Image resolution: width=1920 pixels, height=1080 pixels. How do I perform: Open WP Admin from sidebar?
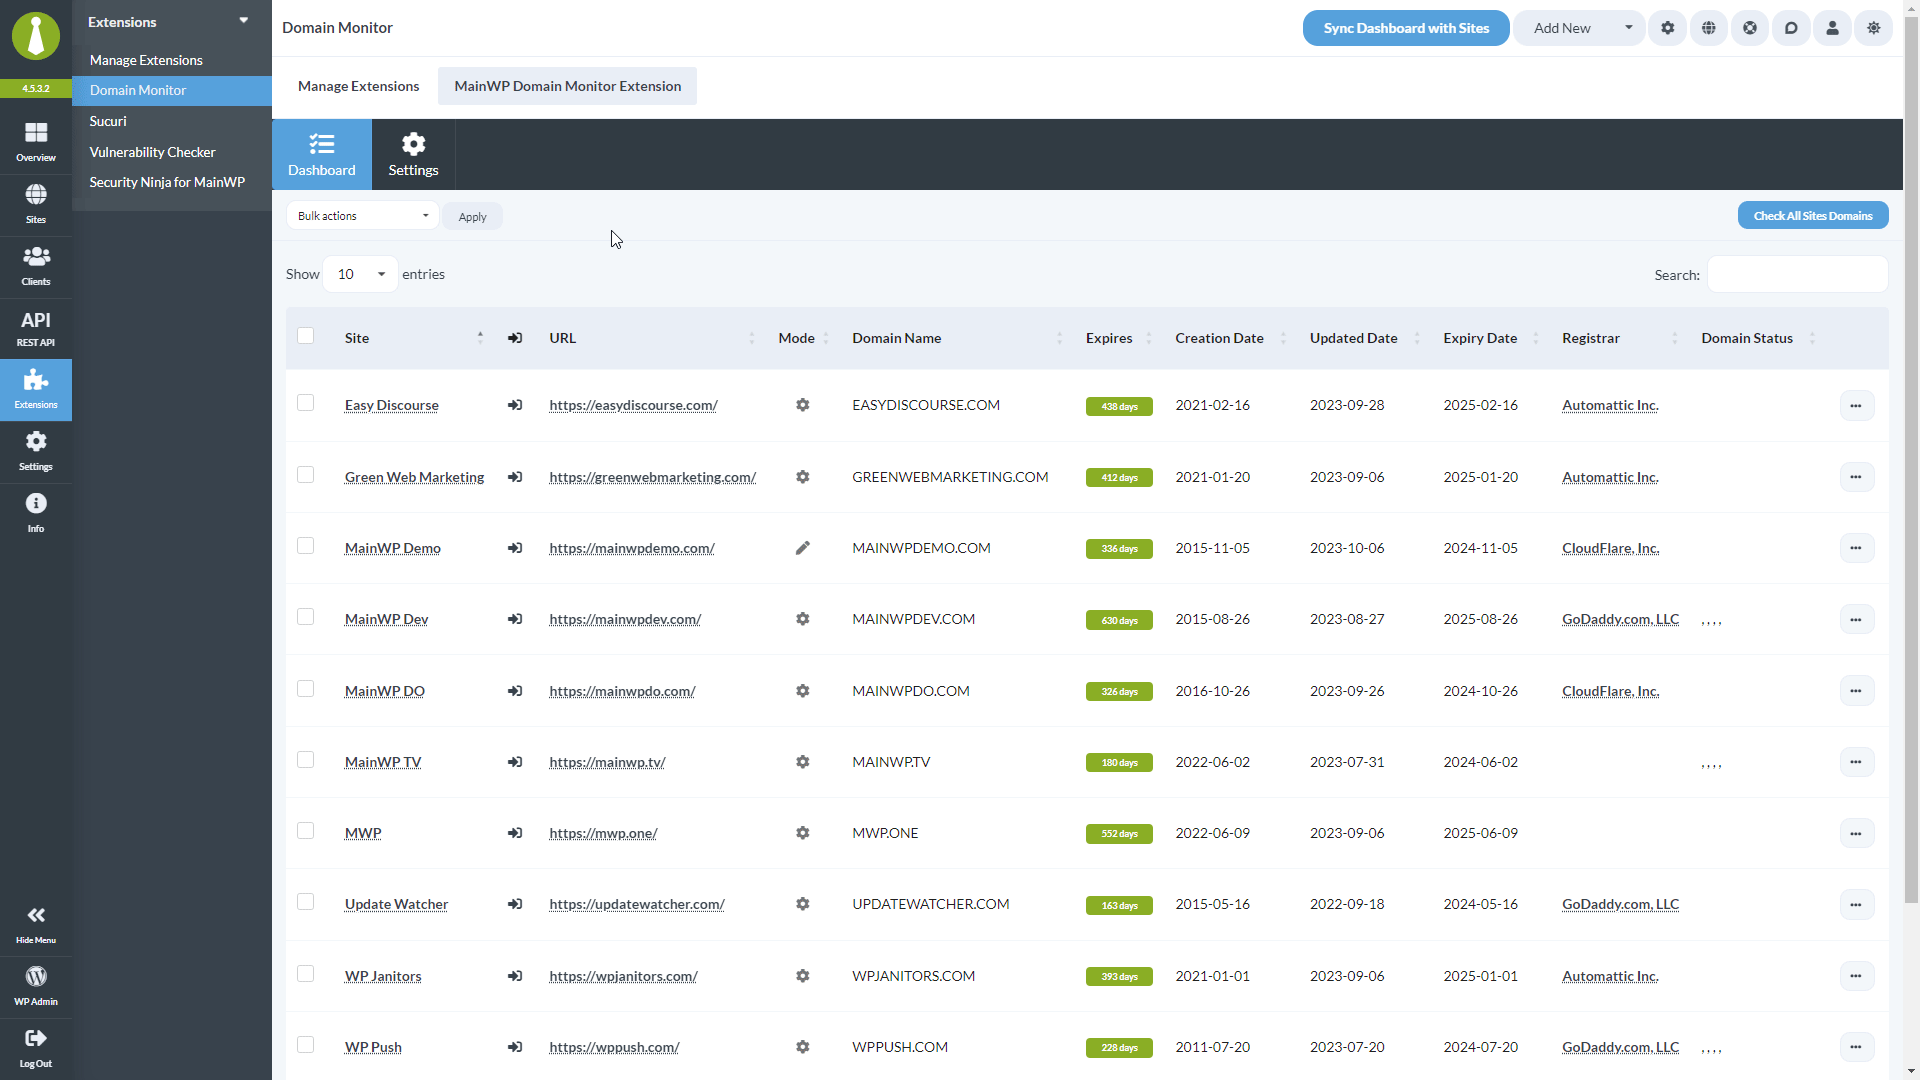36,986
